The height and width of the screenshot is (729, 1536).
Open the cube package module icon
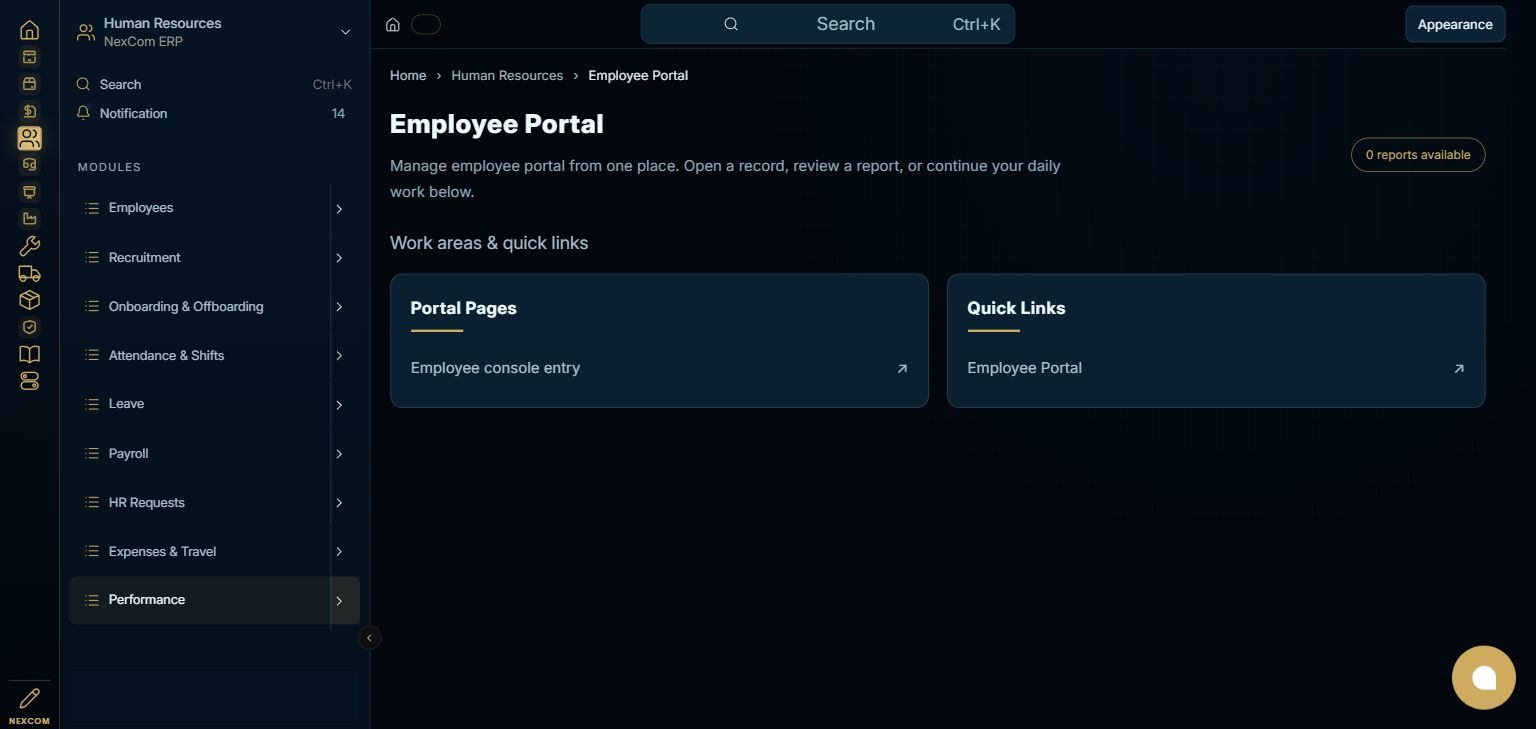(x=29, y=300)
